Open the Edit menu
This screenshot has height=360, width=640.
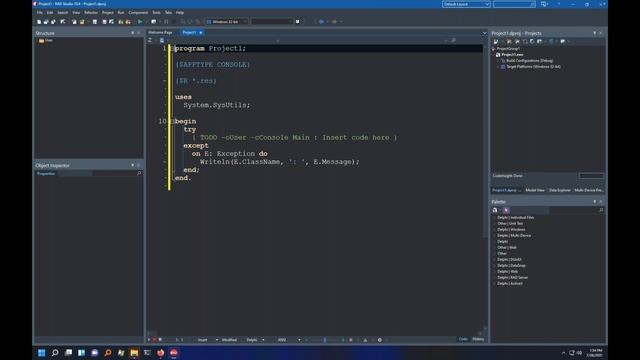pos(50,13)
